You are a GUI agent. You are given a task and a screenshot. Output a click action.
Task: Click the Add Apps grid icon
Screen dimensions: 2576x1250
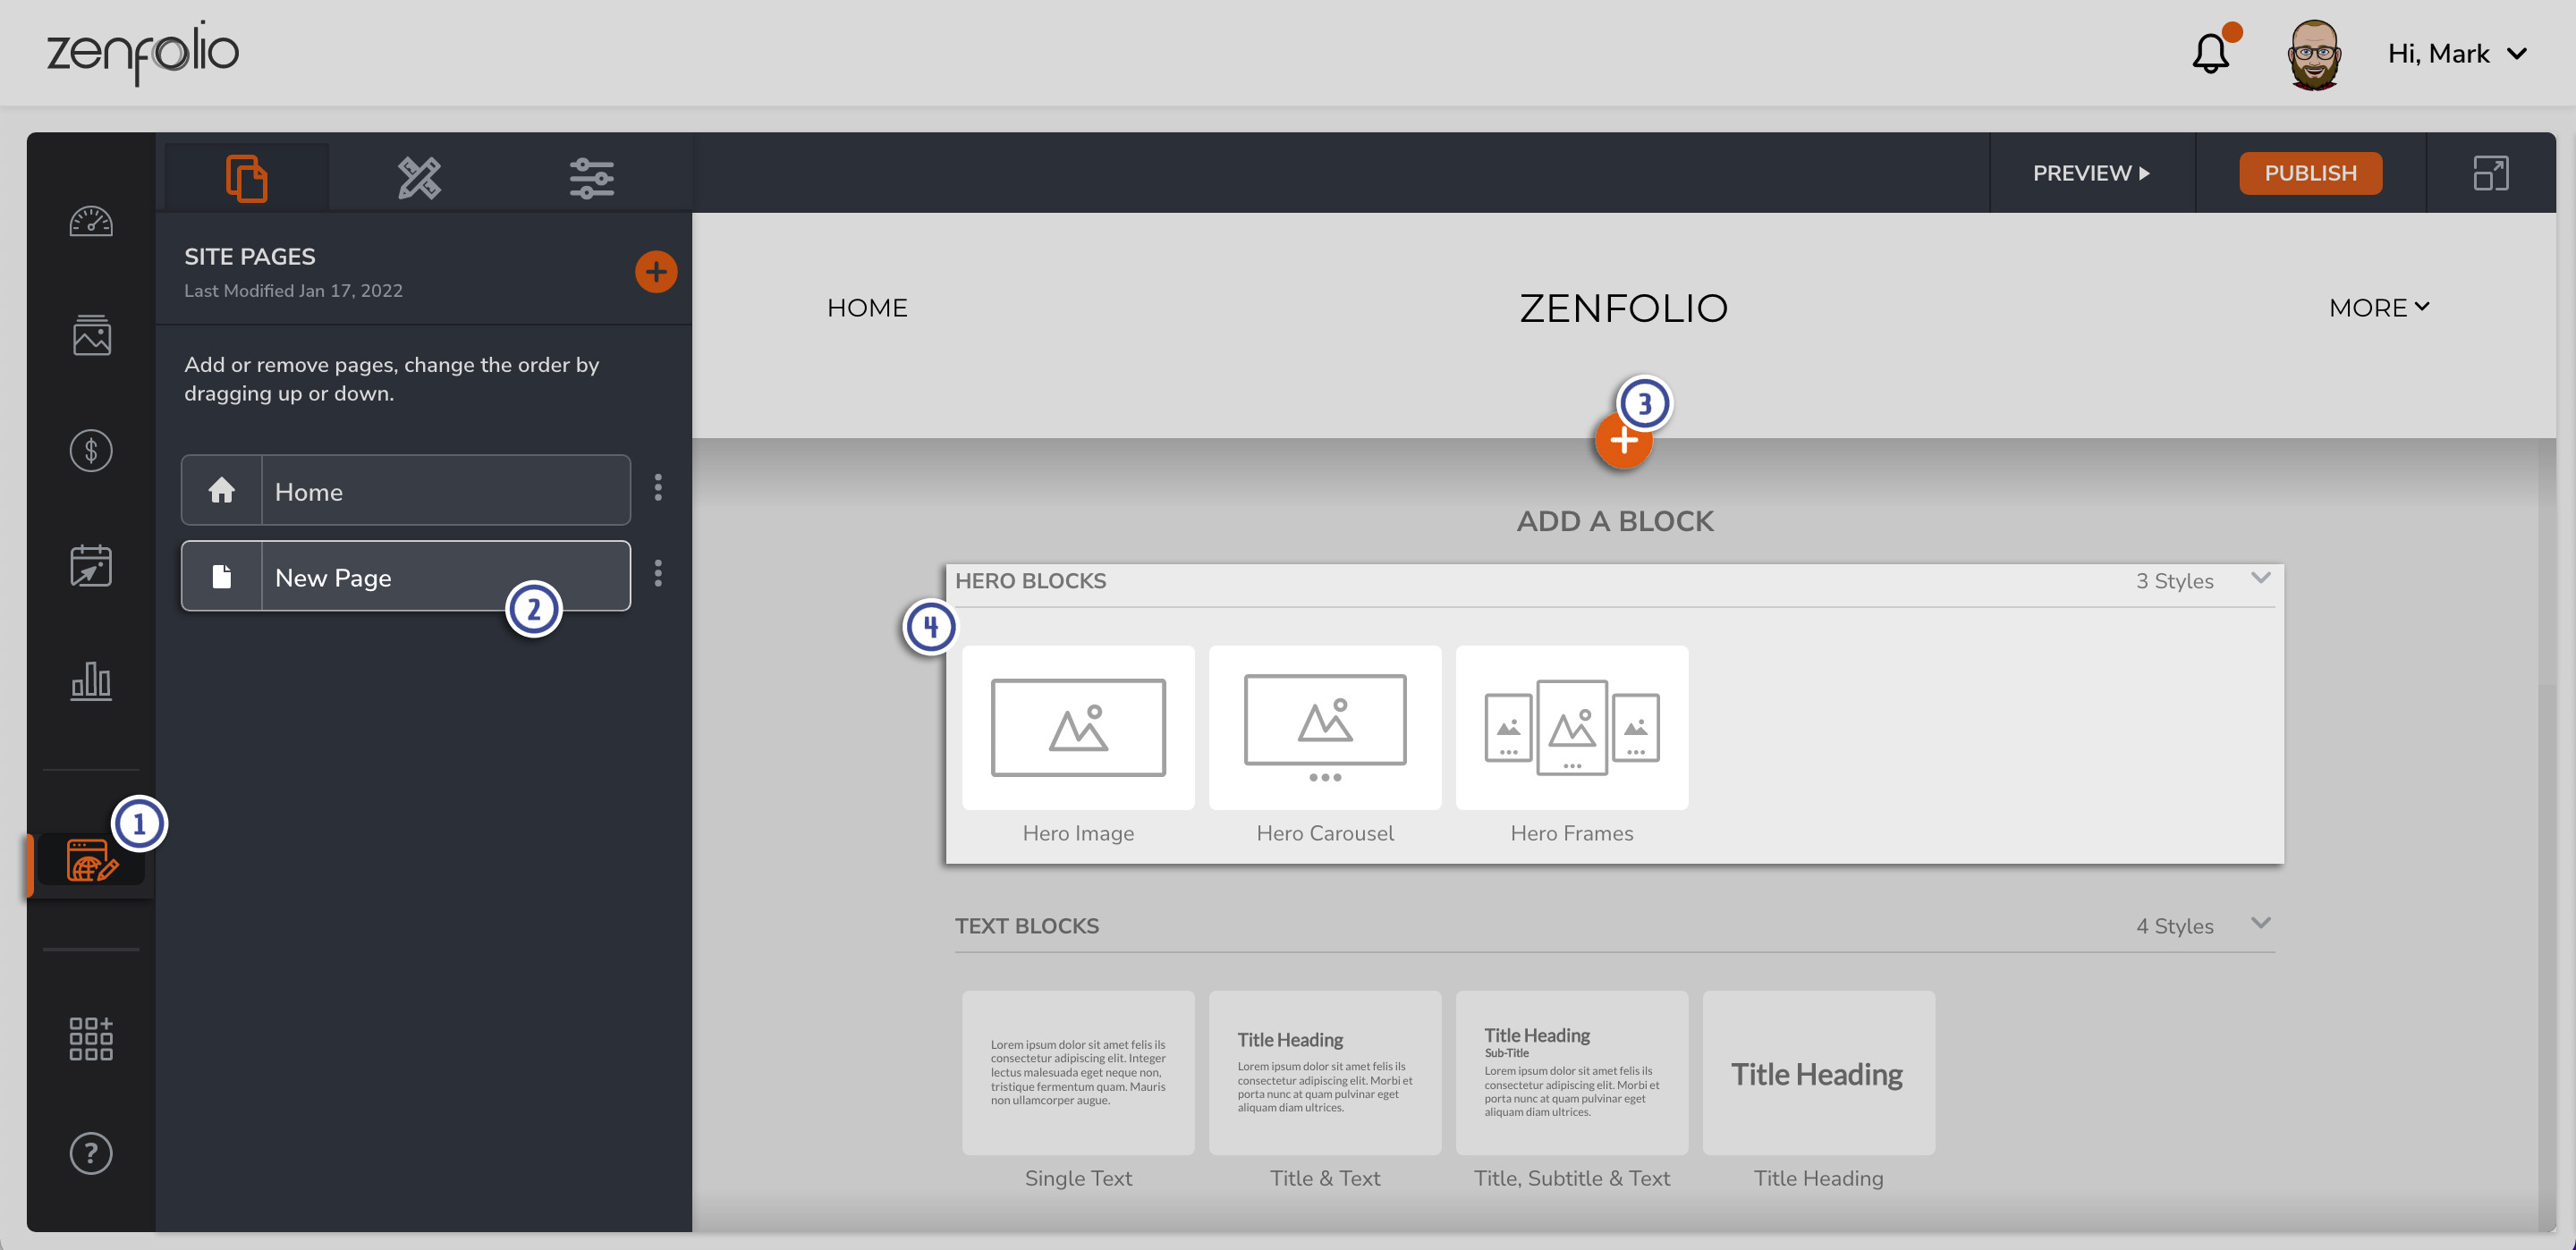91,1038
